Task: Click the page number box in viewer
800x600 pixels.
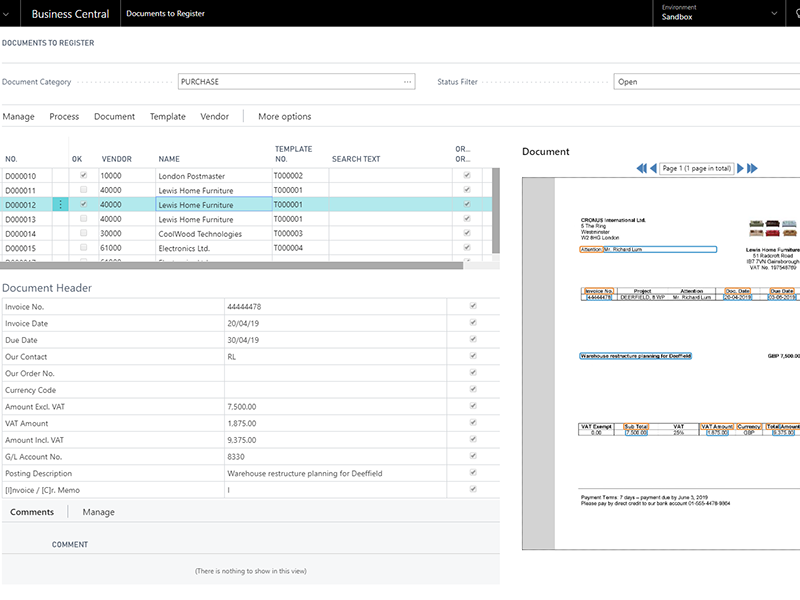Action: click(x=697, y=168)
